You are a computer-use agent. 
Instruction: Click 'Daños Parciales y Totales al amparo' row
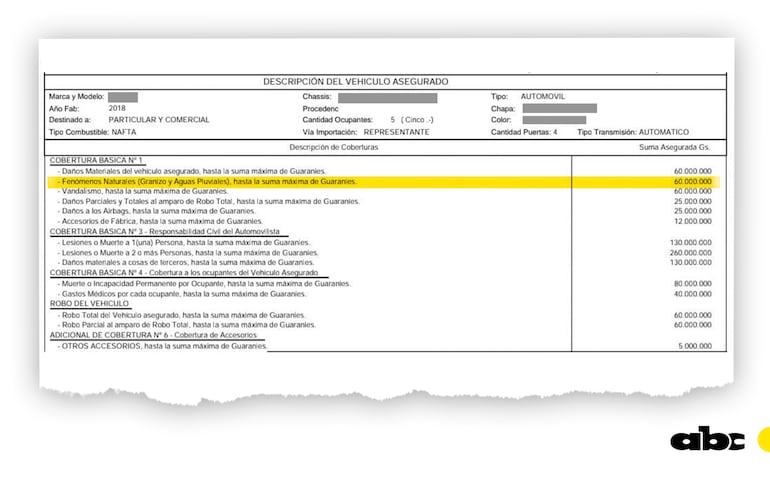tap(209, 201)
